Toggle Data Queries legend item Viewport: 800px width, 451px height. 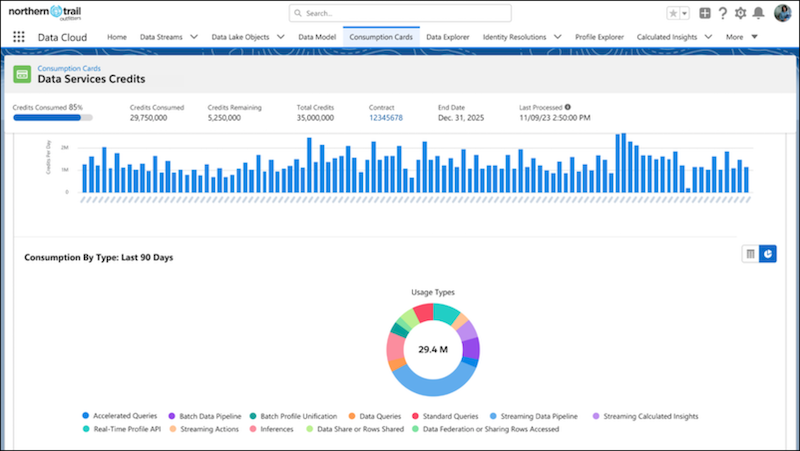pyautogui.click(x=375, y=416)
